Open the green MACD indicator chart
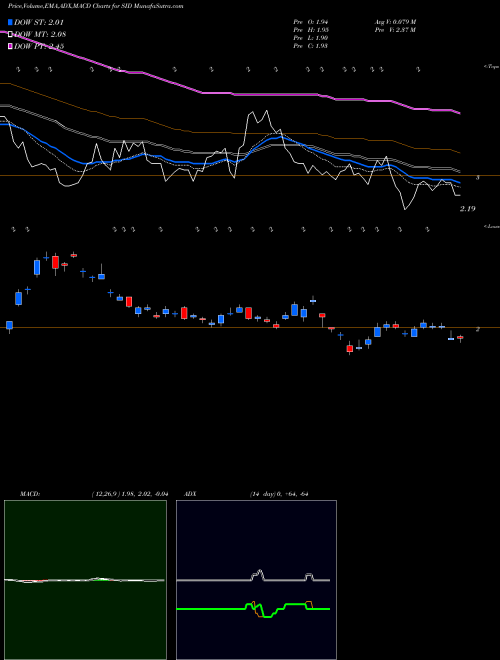500x660 pixels. click(85, 580)
